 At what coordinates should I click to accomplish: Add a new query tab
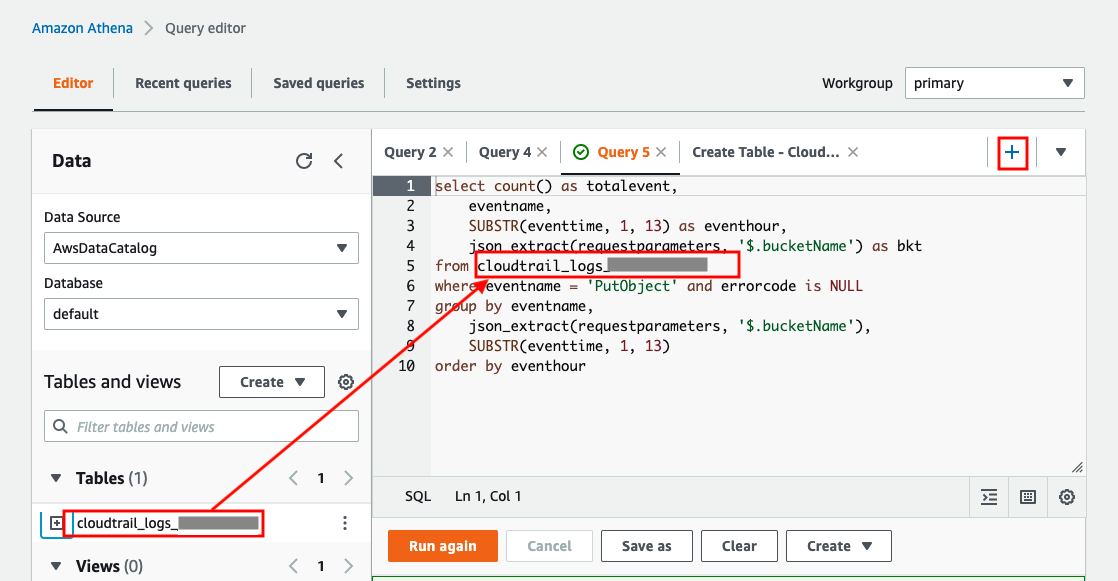pyautogui.click(x=1012, y=152)
